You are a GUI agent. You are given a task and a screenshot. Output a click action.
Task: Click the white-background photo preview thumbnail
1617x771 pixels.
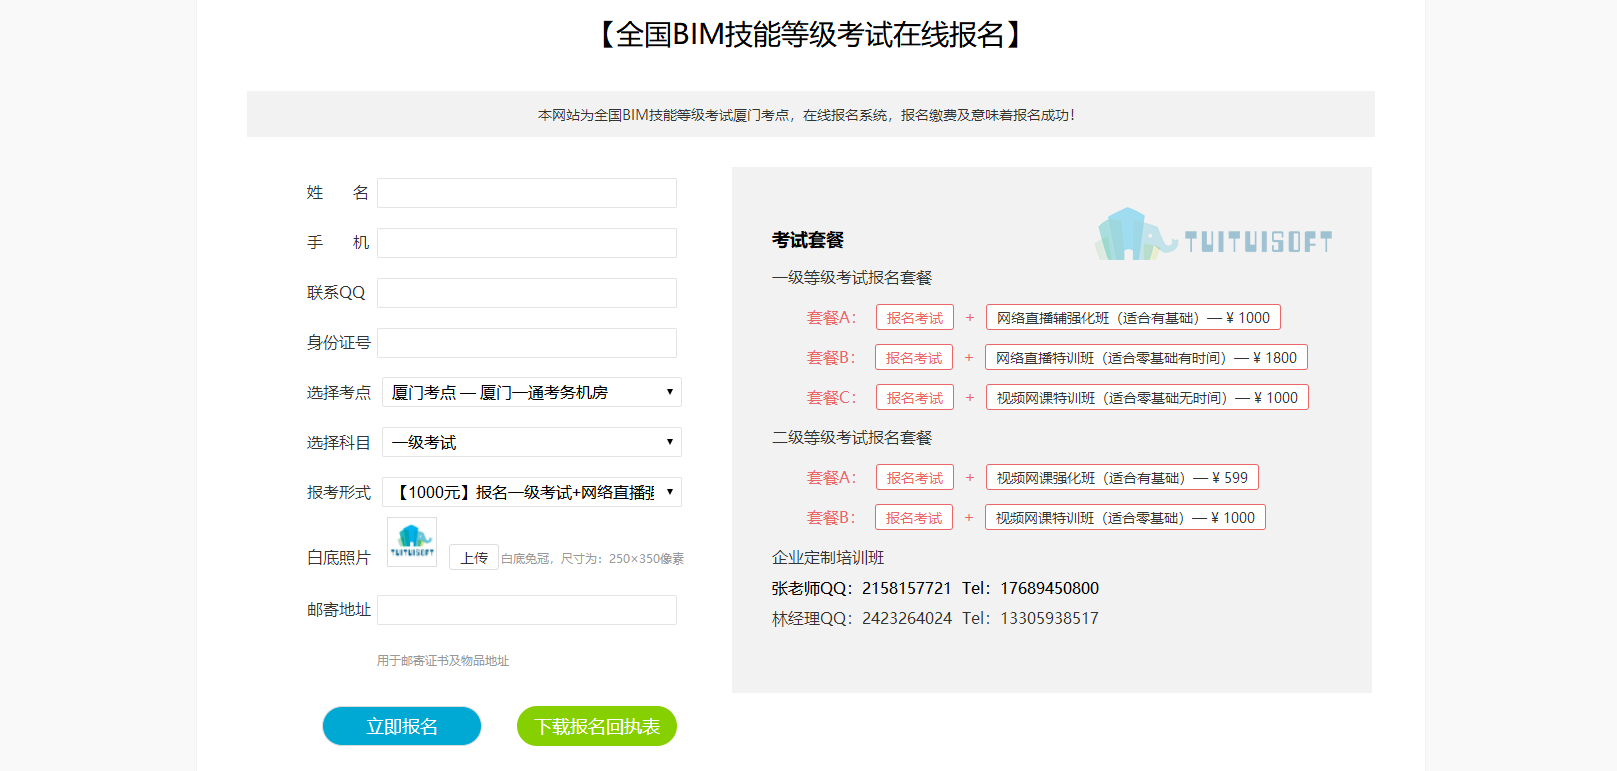(x=412, y=542)
